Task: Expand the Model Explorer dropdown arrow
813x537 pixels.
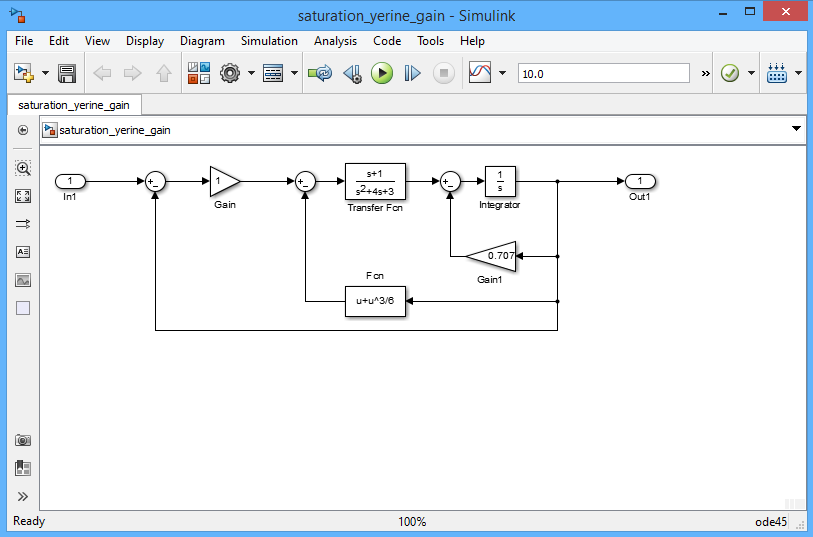Action: pos(295,73)
